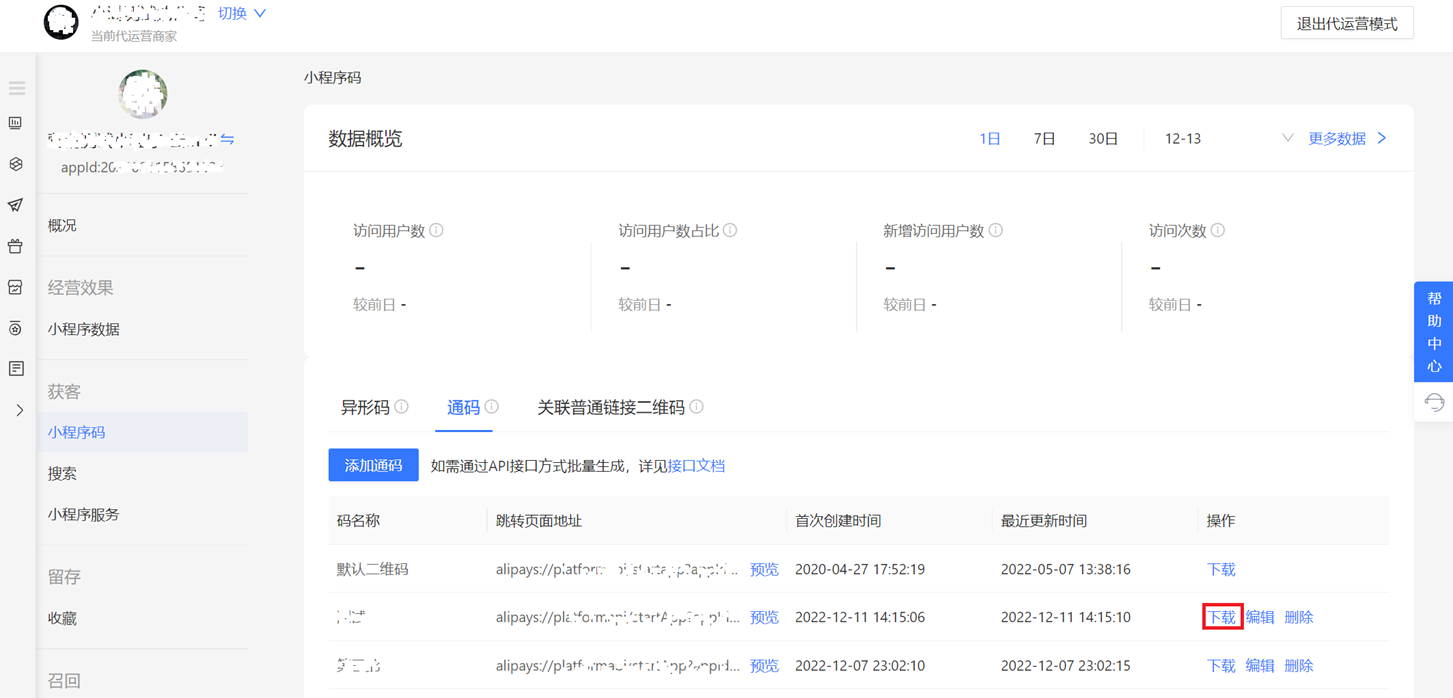Open the chart image icon in left rail

[16, 287]
